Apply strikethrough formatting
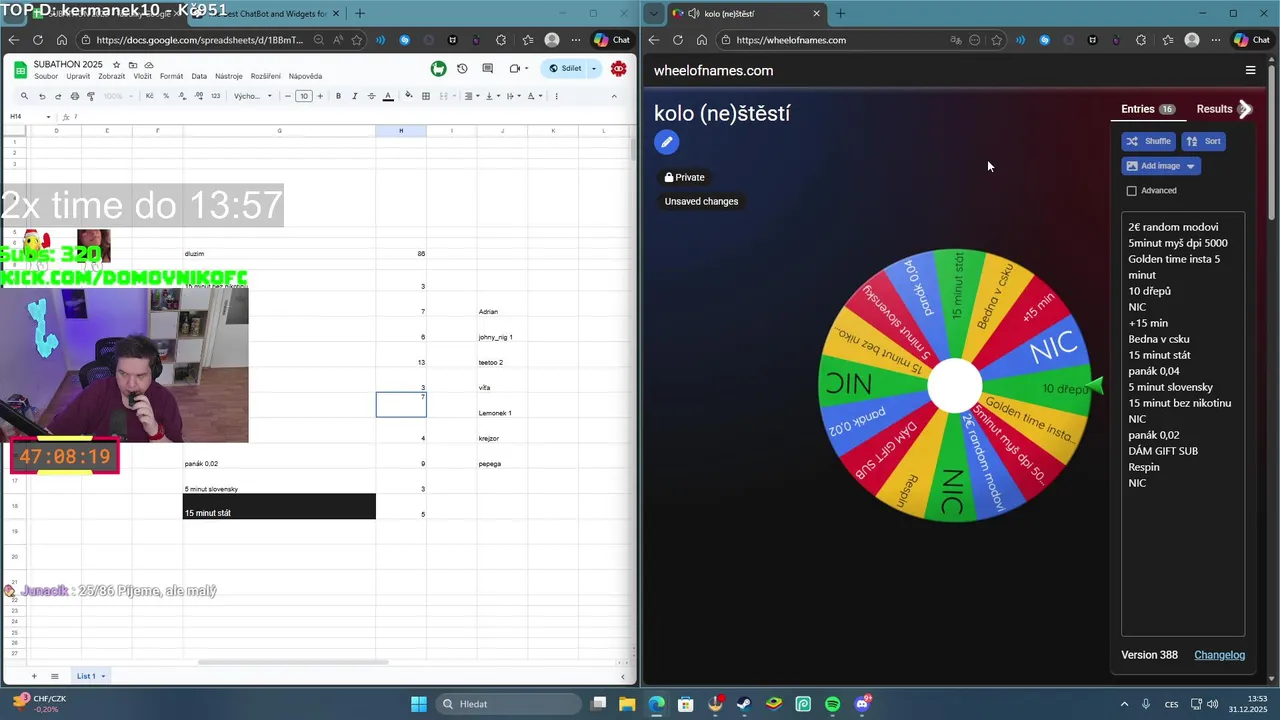The width and height of the screenshot is (1280, 720). coord(371,96)
